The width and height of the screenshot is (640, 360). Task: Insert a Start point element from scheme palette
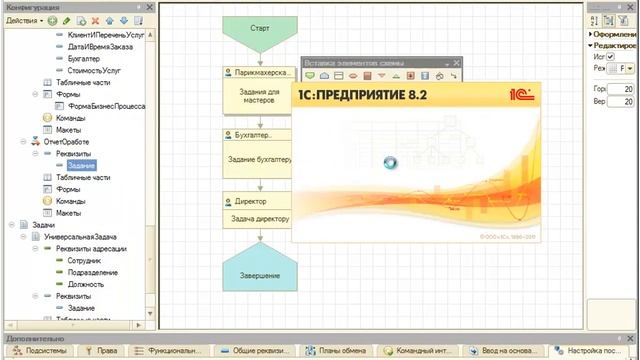pyautogui.click(x=310, y=76)
